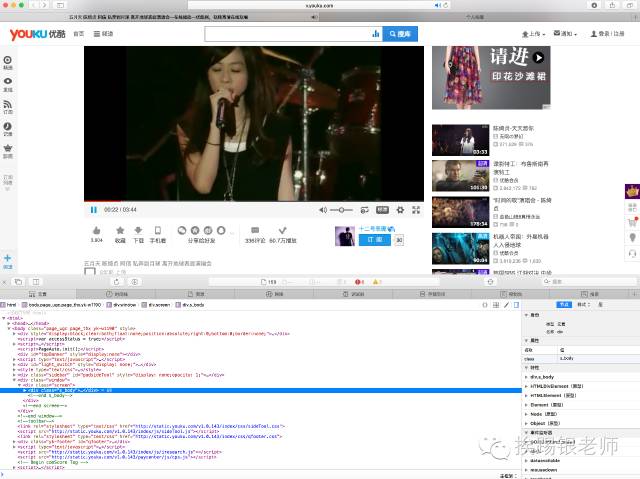The image size is (640, 479).
Task: Click the shopping cart icon on right edge
Action: tap(632, 222)
